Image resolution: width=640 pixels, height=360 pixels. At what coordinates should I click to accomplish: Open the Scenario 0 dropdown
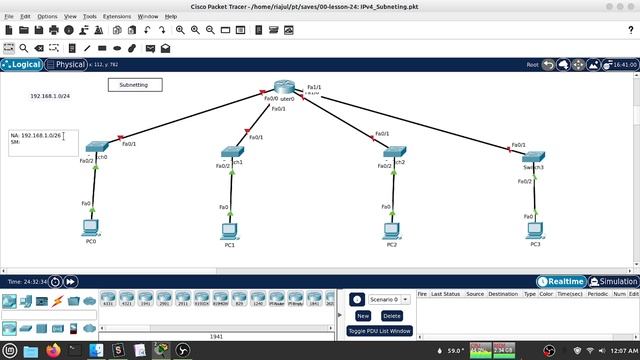pos(389,299)
